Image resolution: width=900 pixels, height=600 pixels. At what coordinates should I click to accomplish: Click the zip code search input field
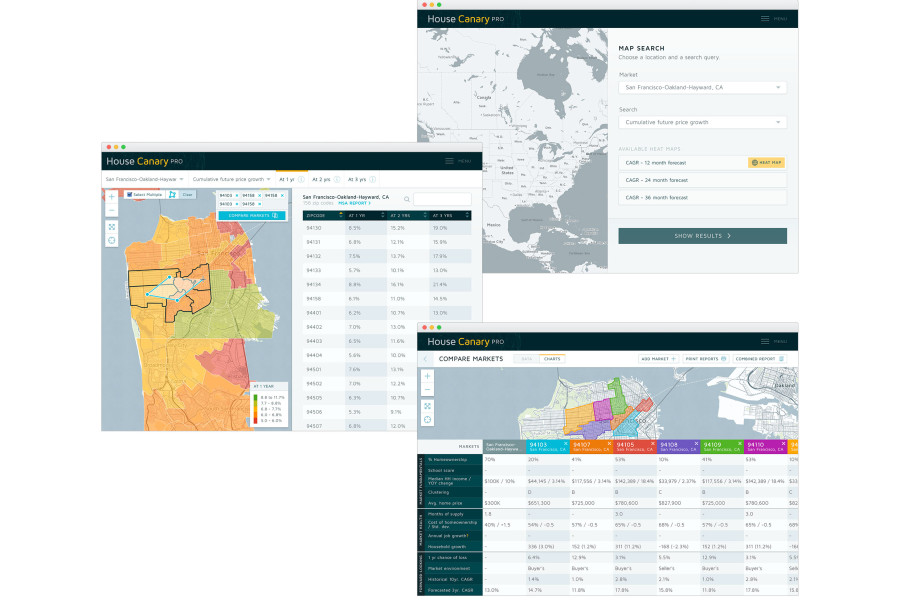[x=442, y=199]
